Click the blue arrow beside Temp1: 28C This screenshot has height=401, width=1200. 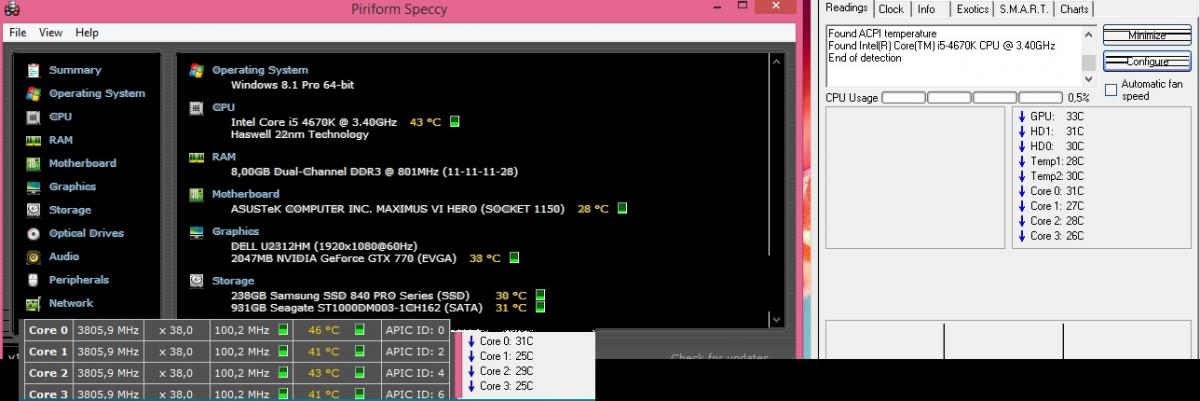pyautogui.click(x=1022, y=161)
